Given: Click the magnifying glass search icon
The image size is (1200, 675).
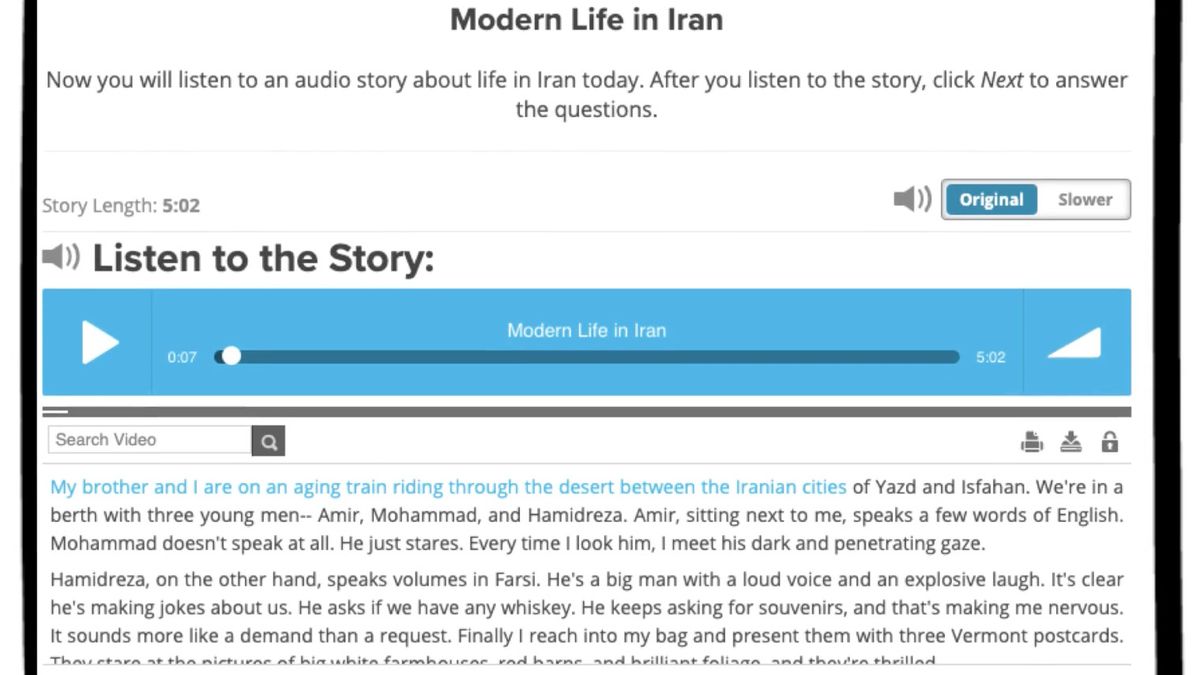Looking at the screenshot, I should coord(268,440).
